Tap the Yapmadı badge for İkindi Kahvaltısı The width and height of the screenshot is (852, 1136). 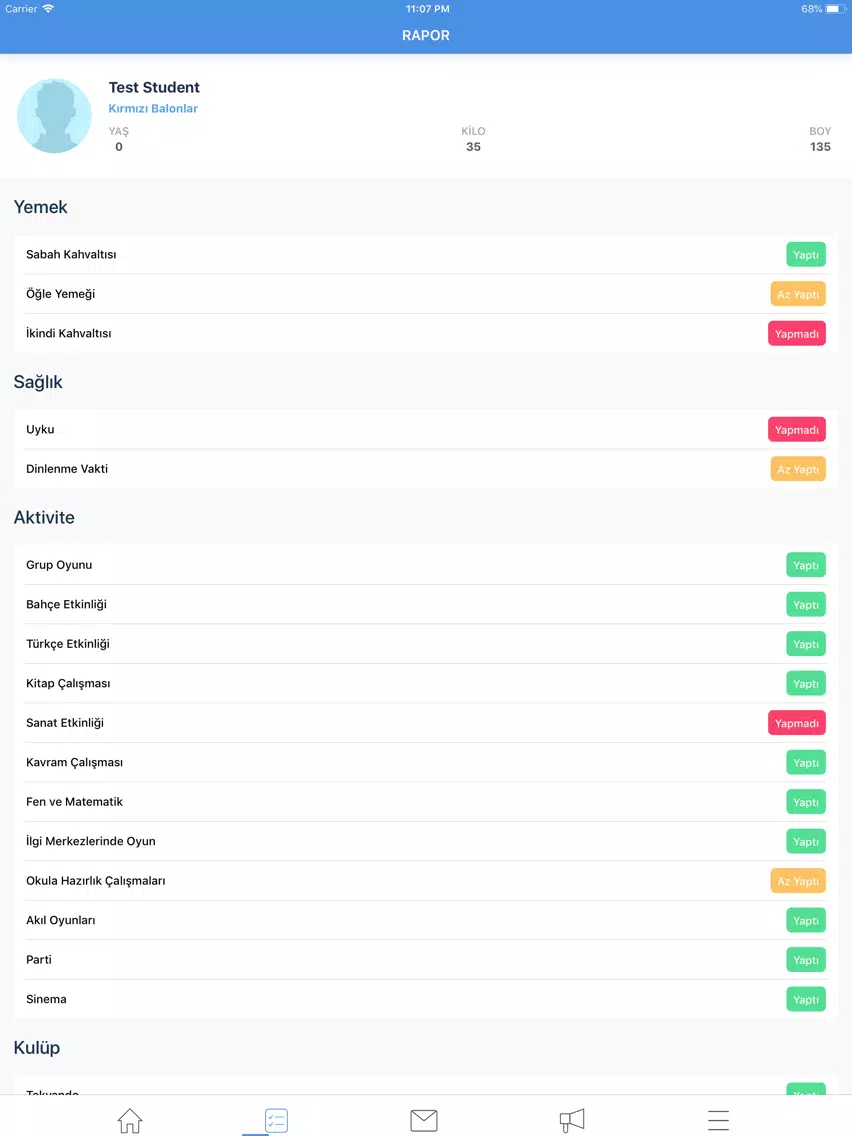point(796,333)
